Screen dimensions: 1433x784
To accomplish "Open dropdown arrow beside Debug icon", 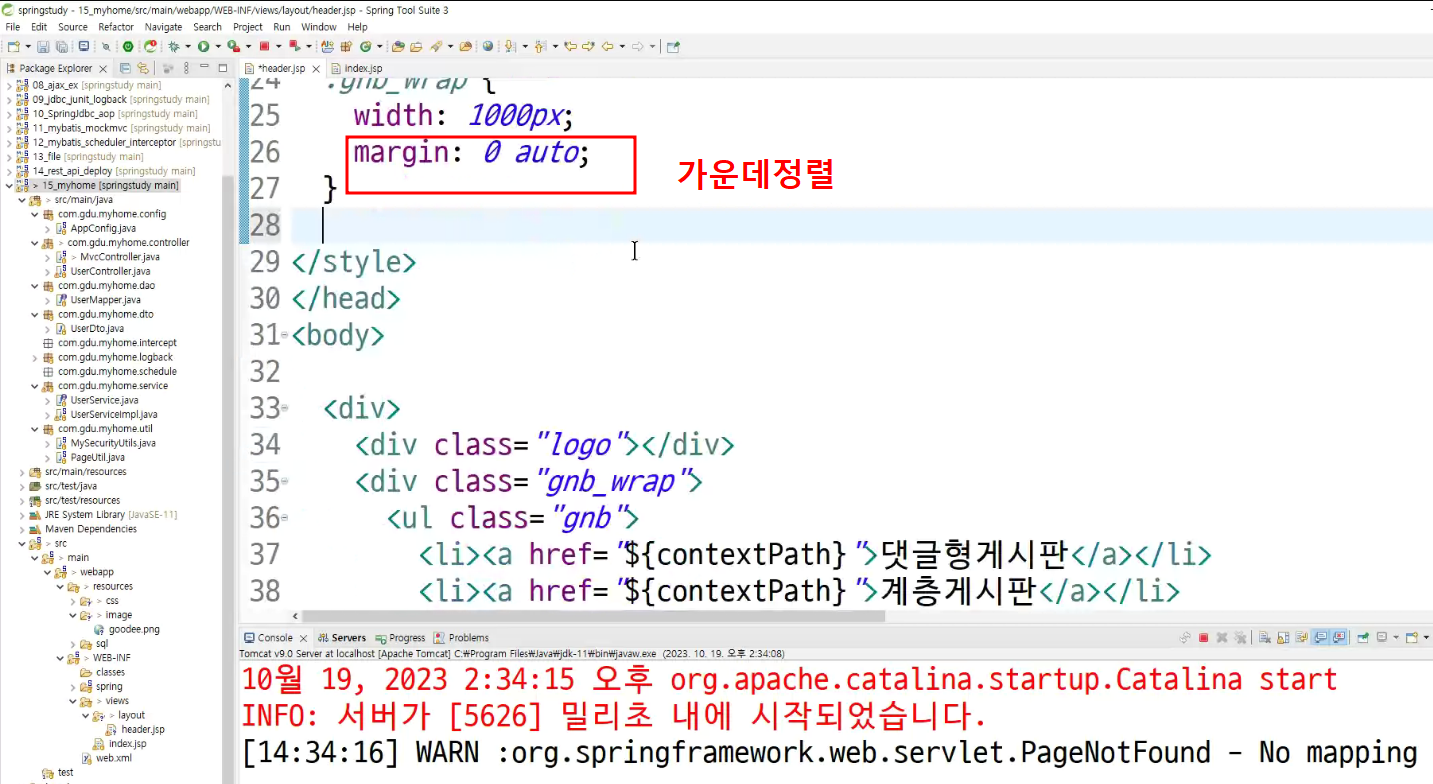I will 188,46.
